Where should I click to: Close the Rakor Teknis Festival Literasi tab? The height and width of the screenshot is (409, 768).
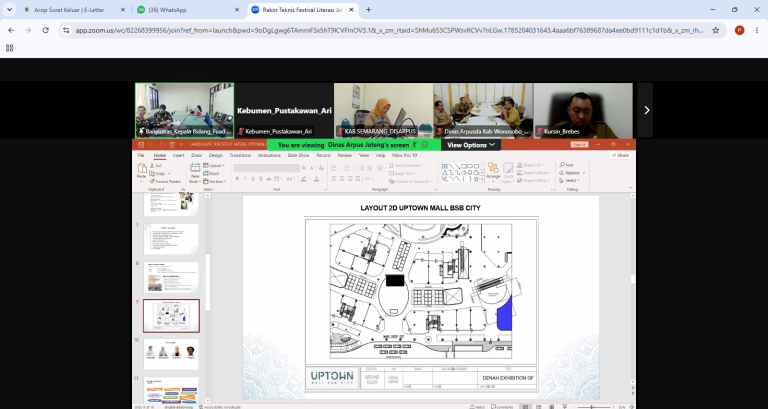pyautogui.click(x=351, y=10)
